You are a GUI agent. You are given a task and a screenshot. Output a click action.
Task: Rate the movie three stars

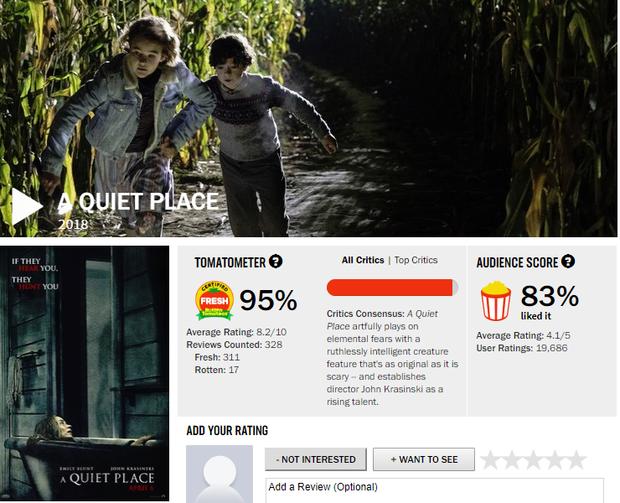point(533,460)
